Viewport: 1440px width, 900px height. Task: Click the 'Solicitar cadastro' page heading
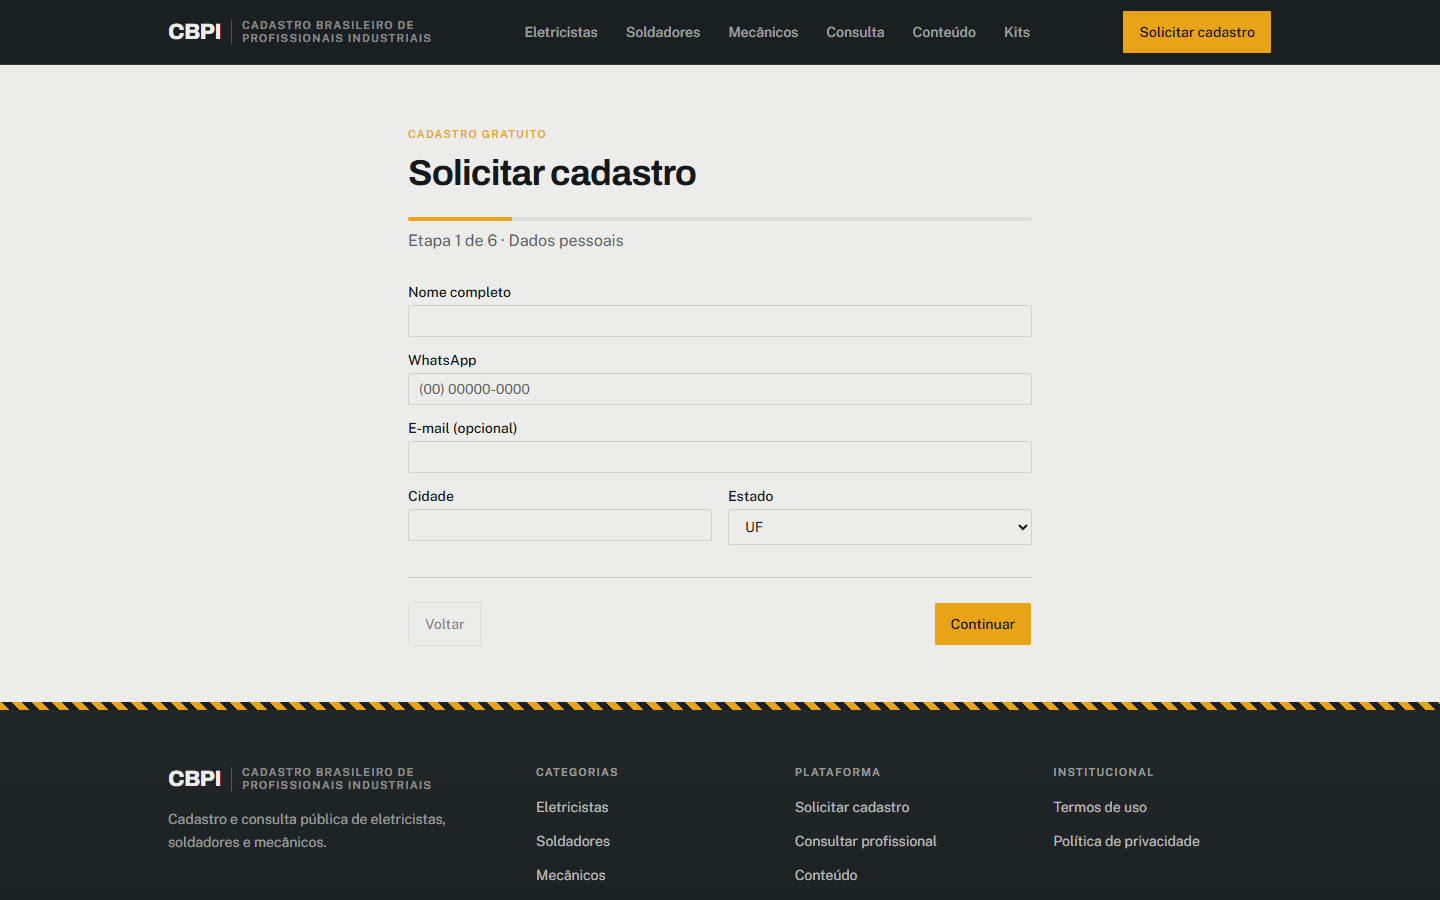click(552, 173)
